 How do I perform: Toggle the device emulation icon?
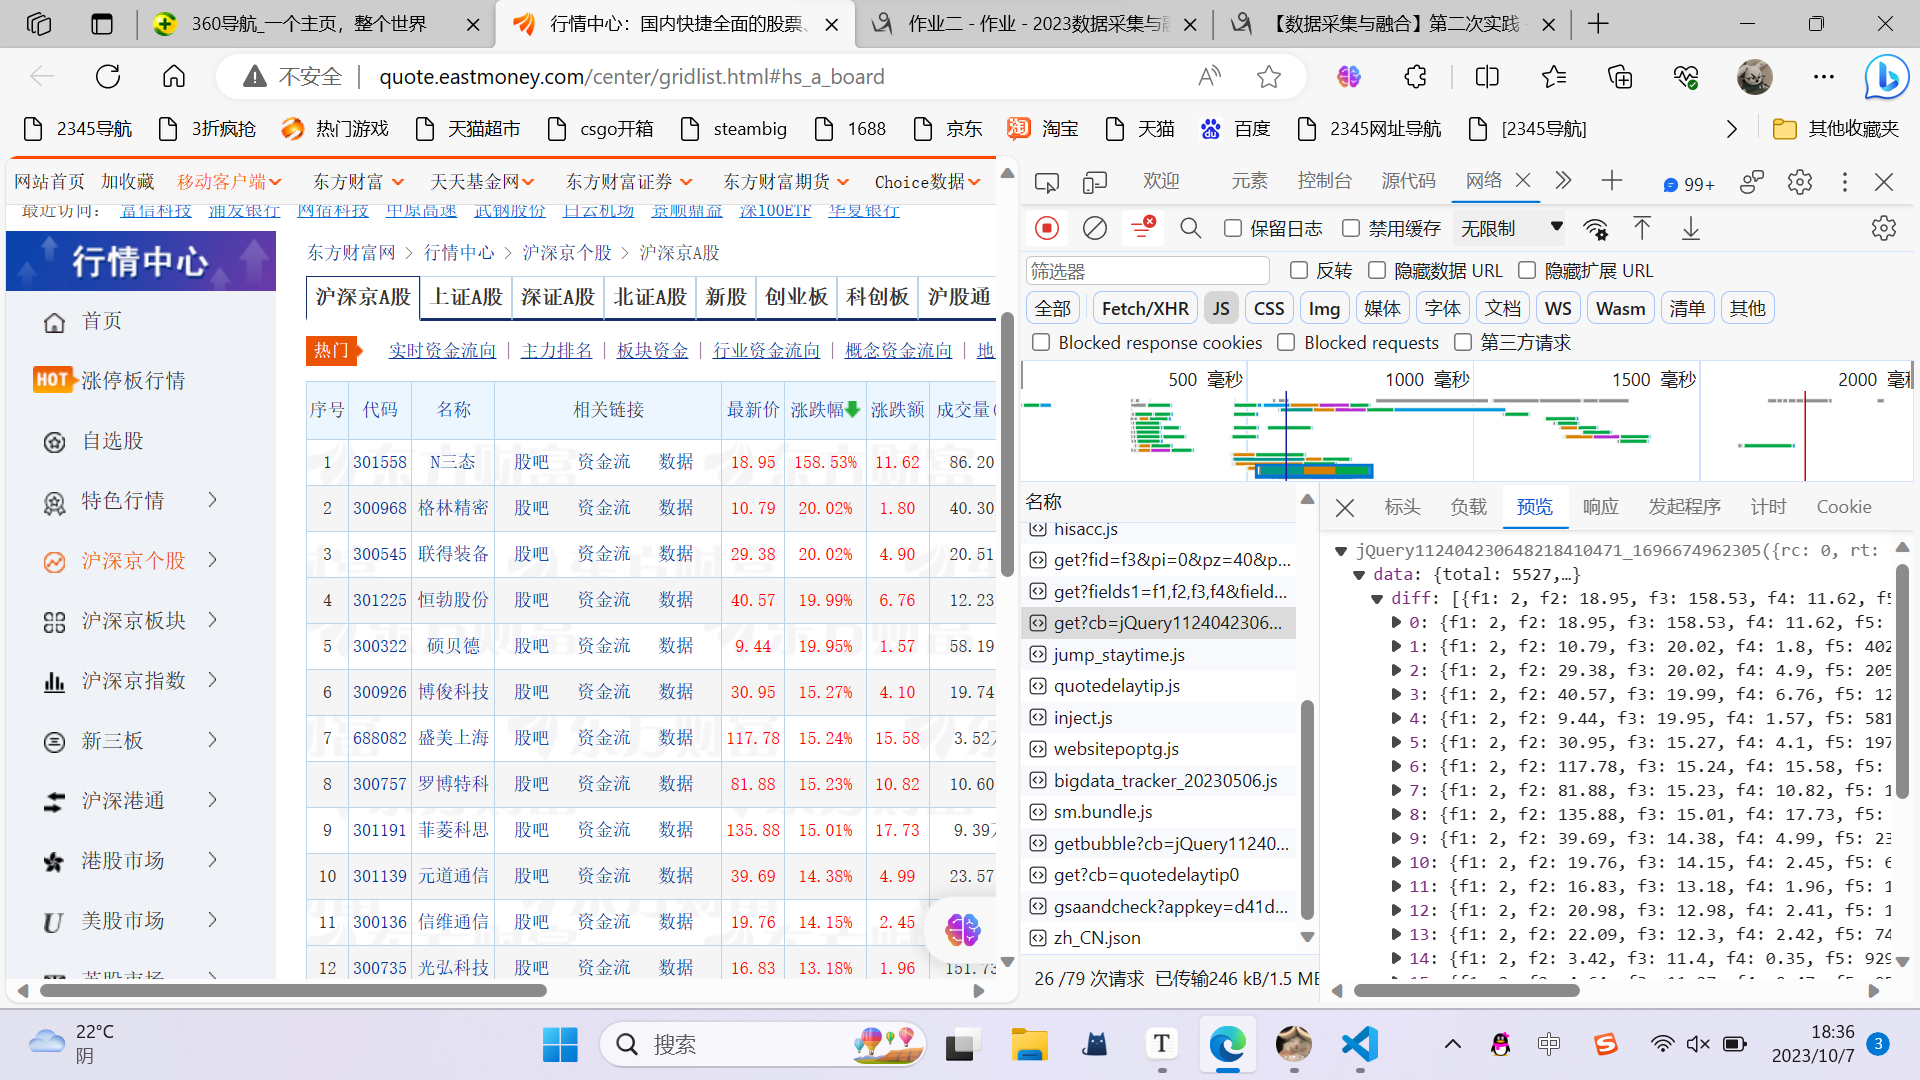(x=1095, y=181)
